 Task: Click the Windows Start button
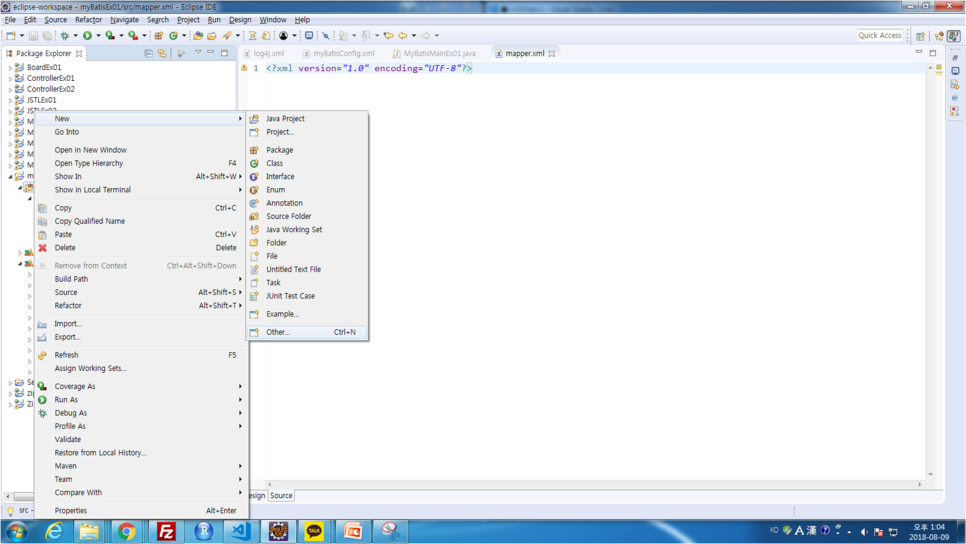pyautogui.click(x=16, y=531)
